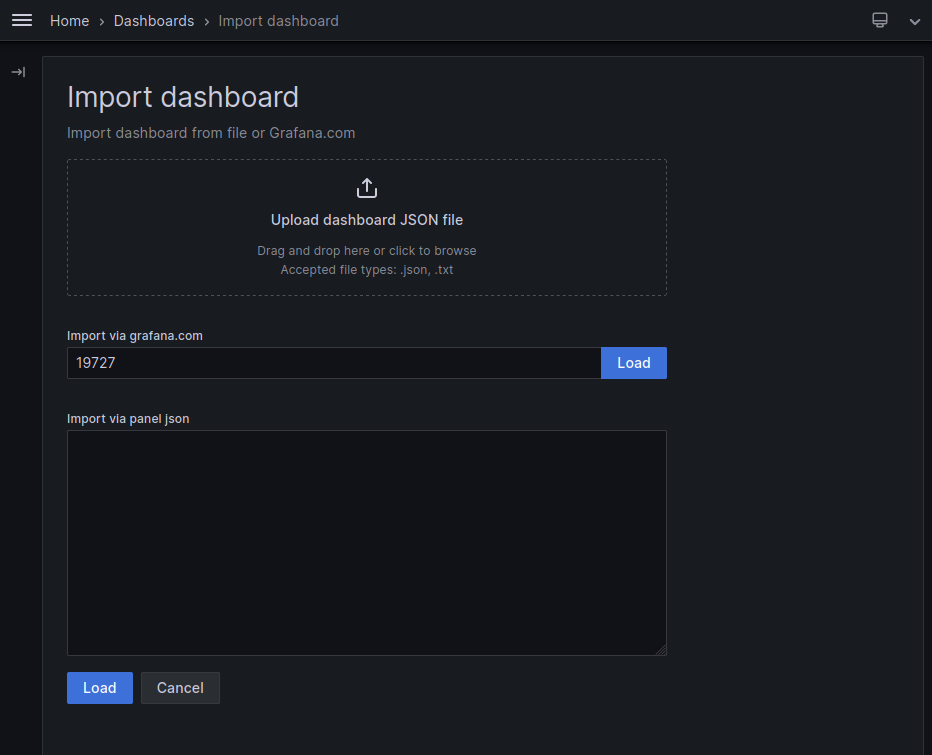The image size is (932, 755).
Task: Select the Import dashboard breadcrumb item
Action: click(278, 20)
